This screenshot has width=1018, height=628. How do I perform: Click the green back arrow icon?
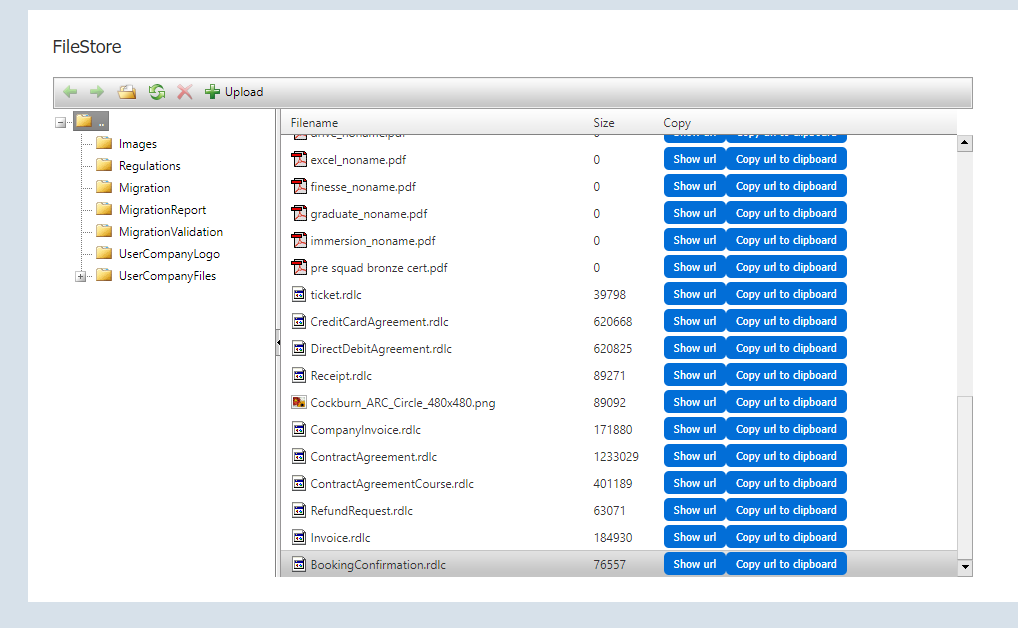click(x=69, y=92)
